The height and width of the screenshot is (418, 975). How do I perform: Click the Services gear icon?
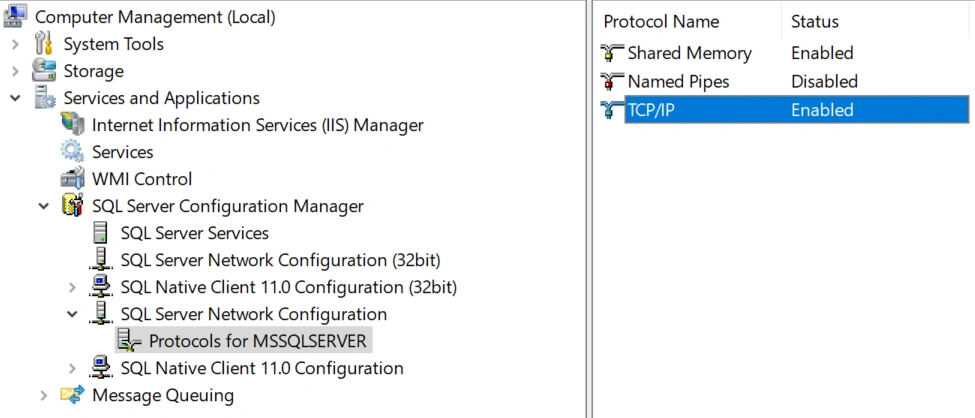pos(72,152)
